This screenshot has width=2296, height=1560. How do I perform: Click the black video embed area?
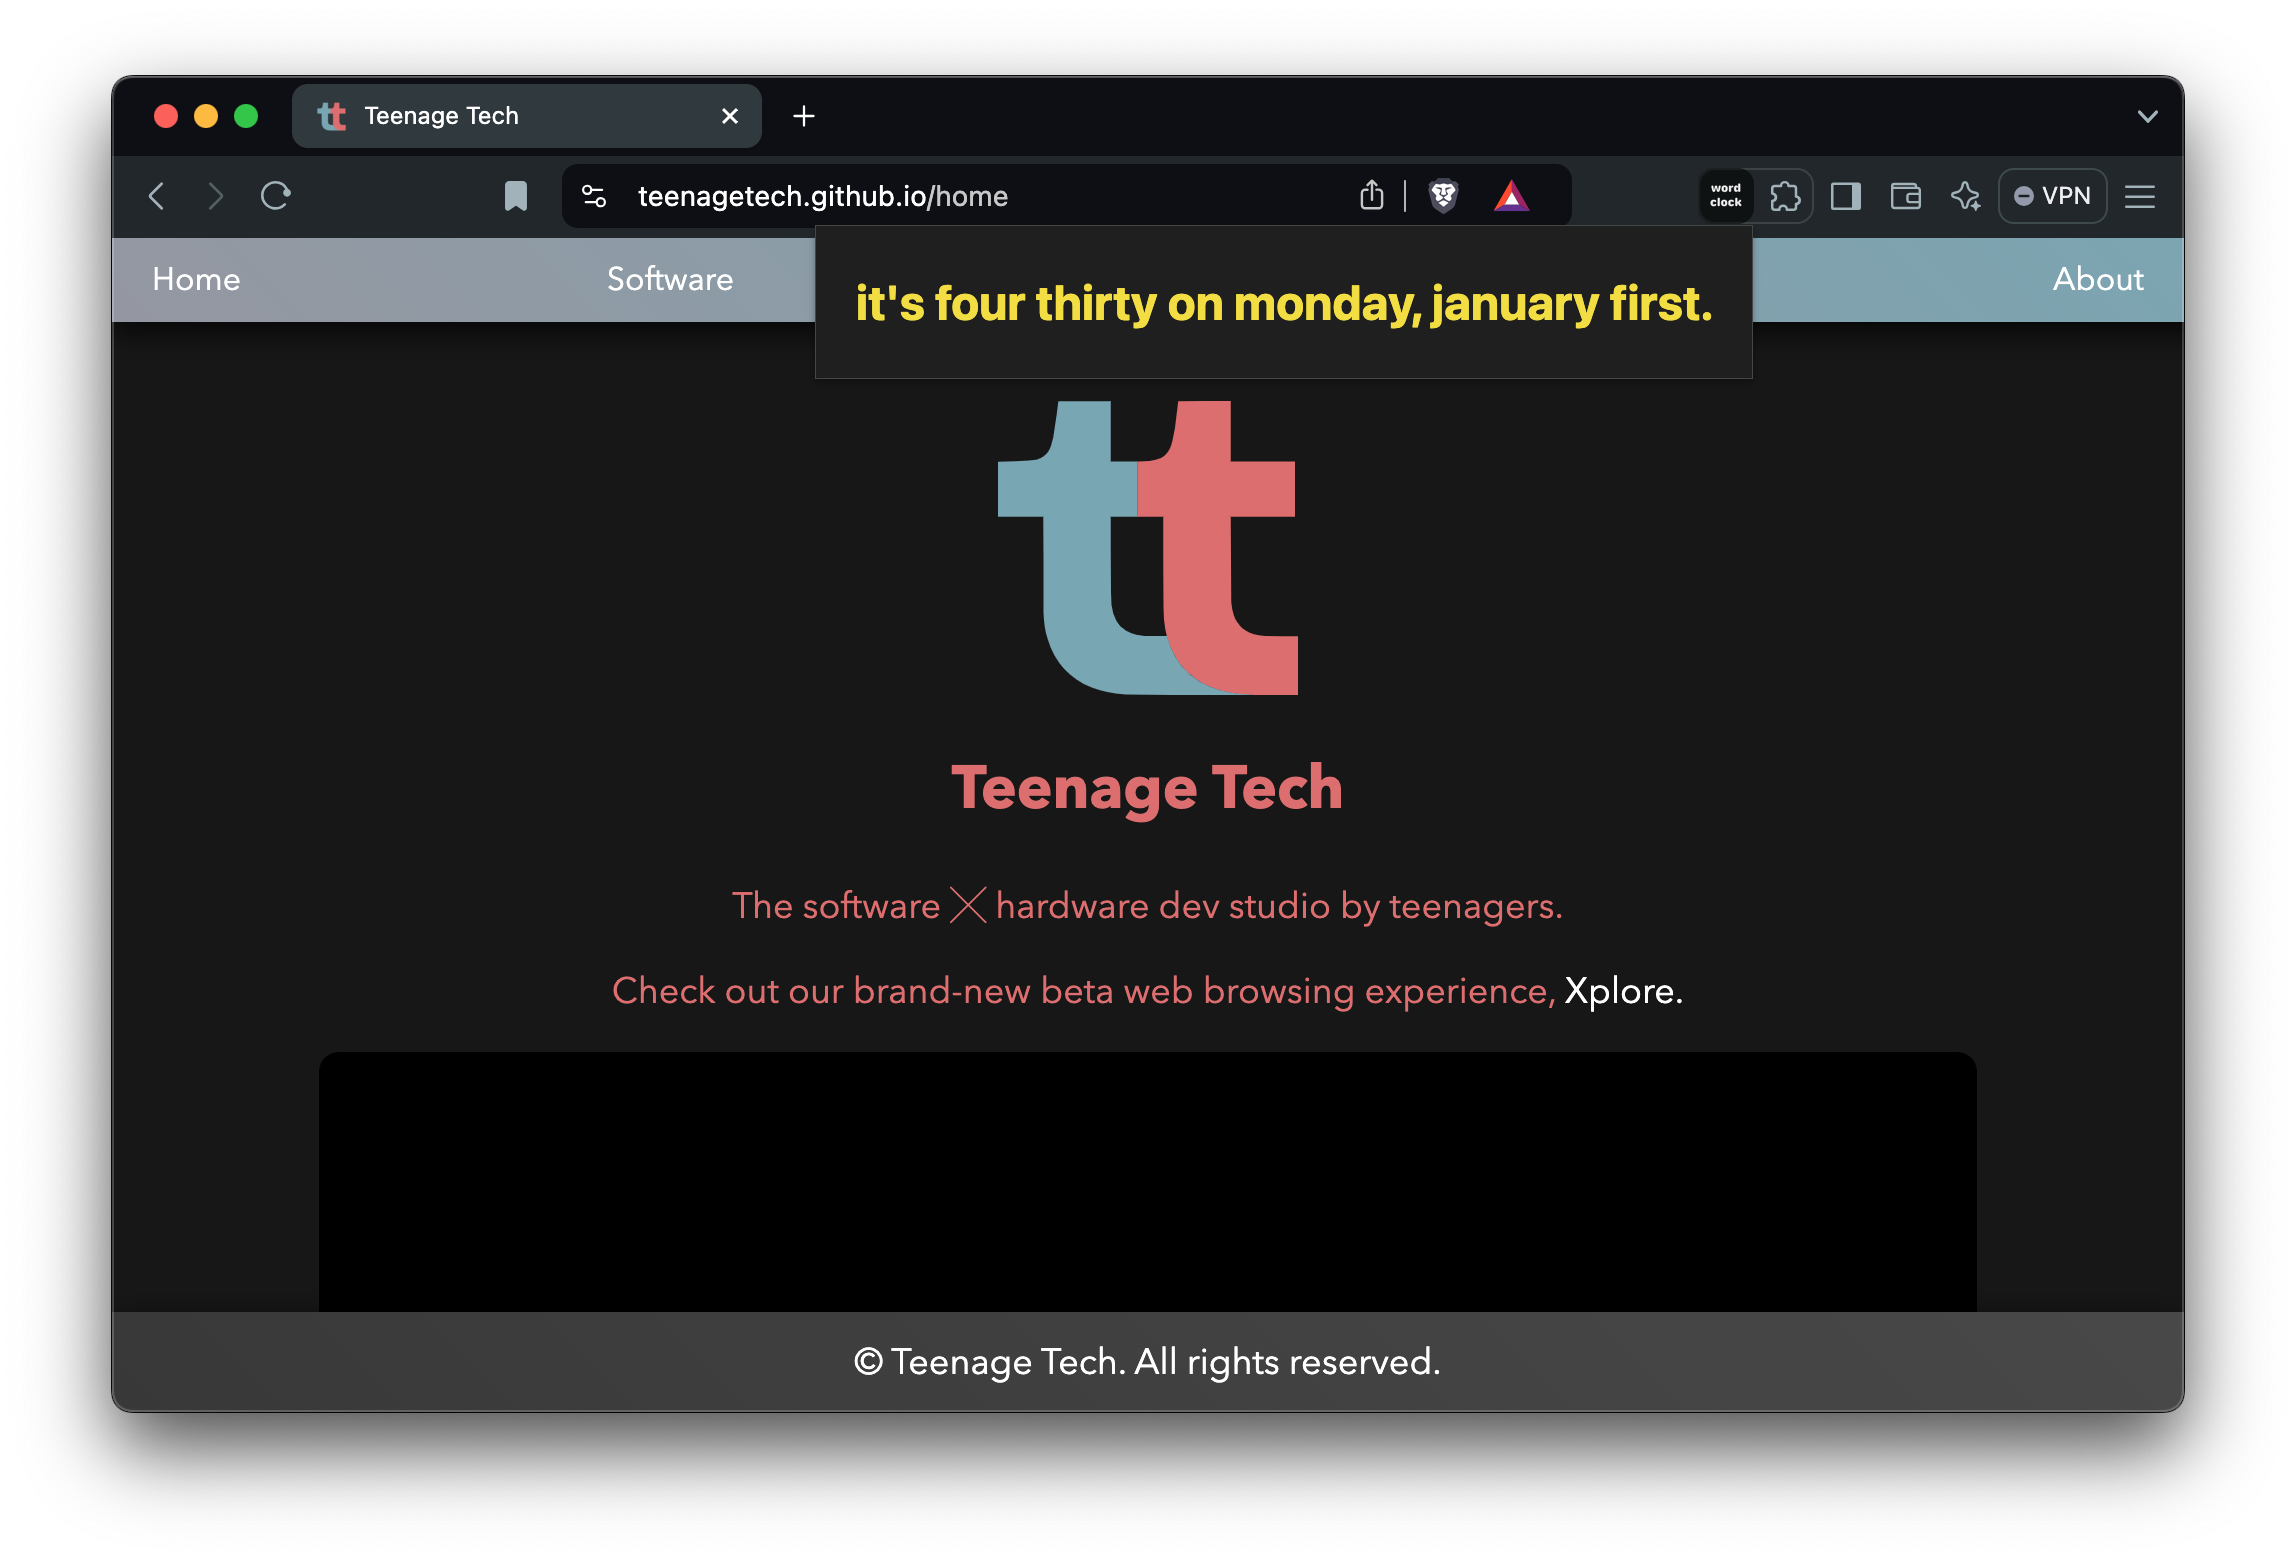coord(1147,1181)
